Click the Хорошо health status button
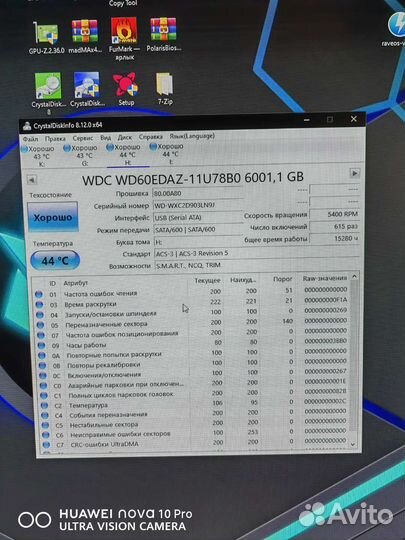 click(53, 217)
